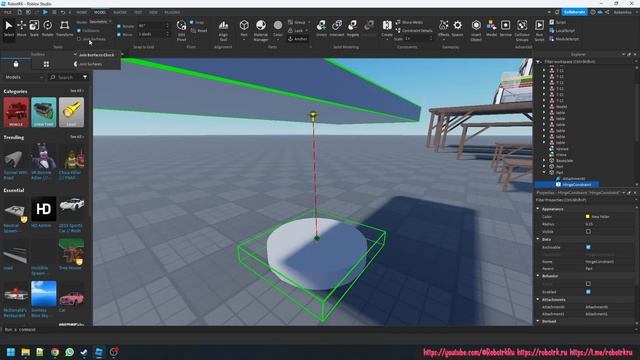640x360 pixels.
Task: Collapse the Behavior properties section
Action: [538, 276]
